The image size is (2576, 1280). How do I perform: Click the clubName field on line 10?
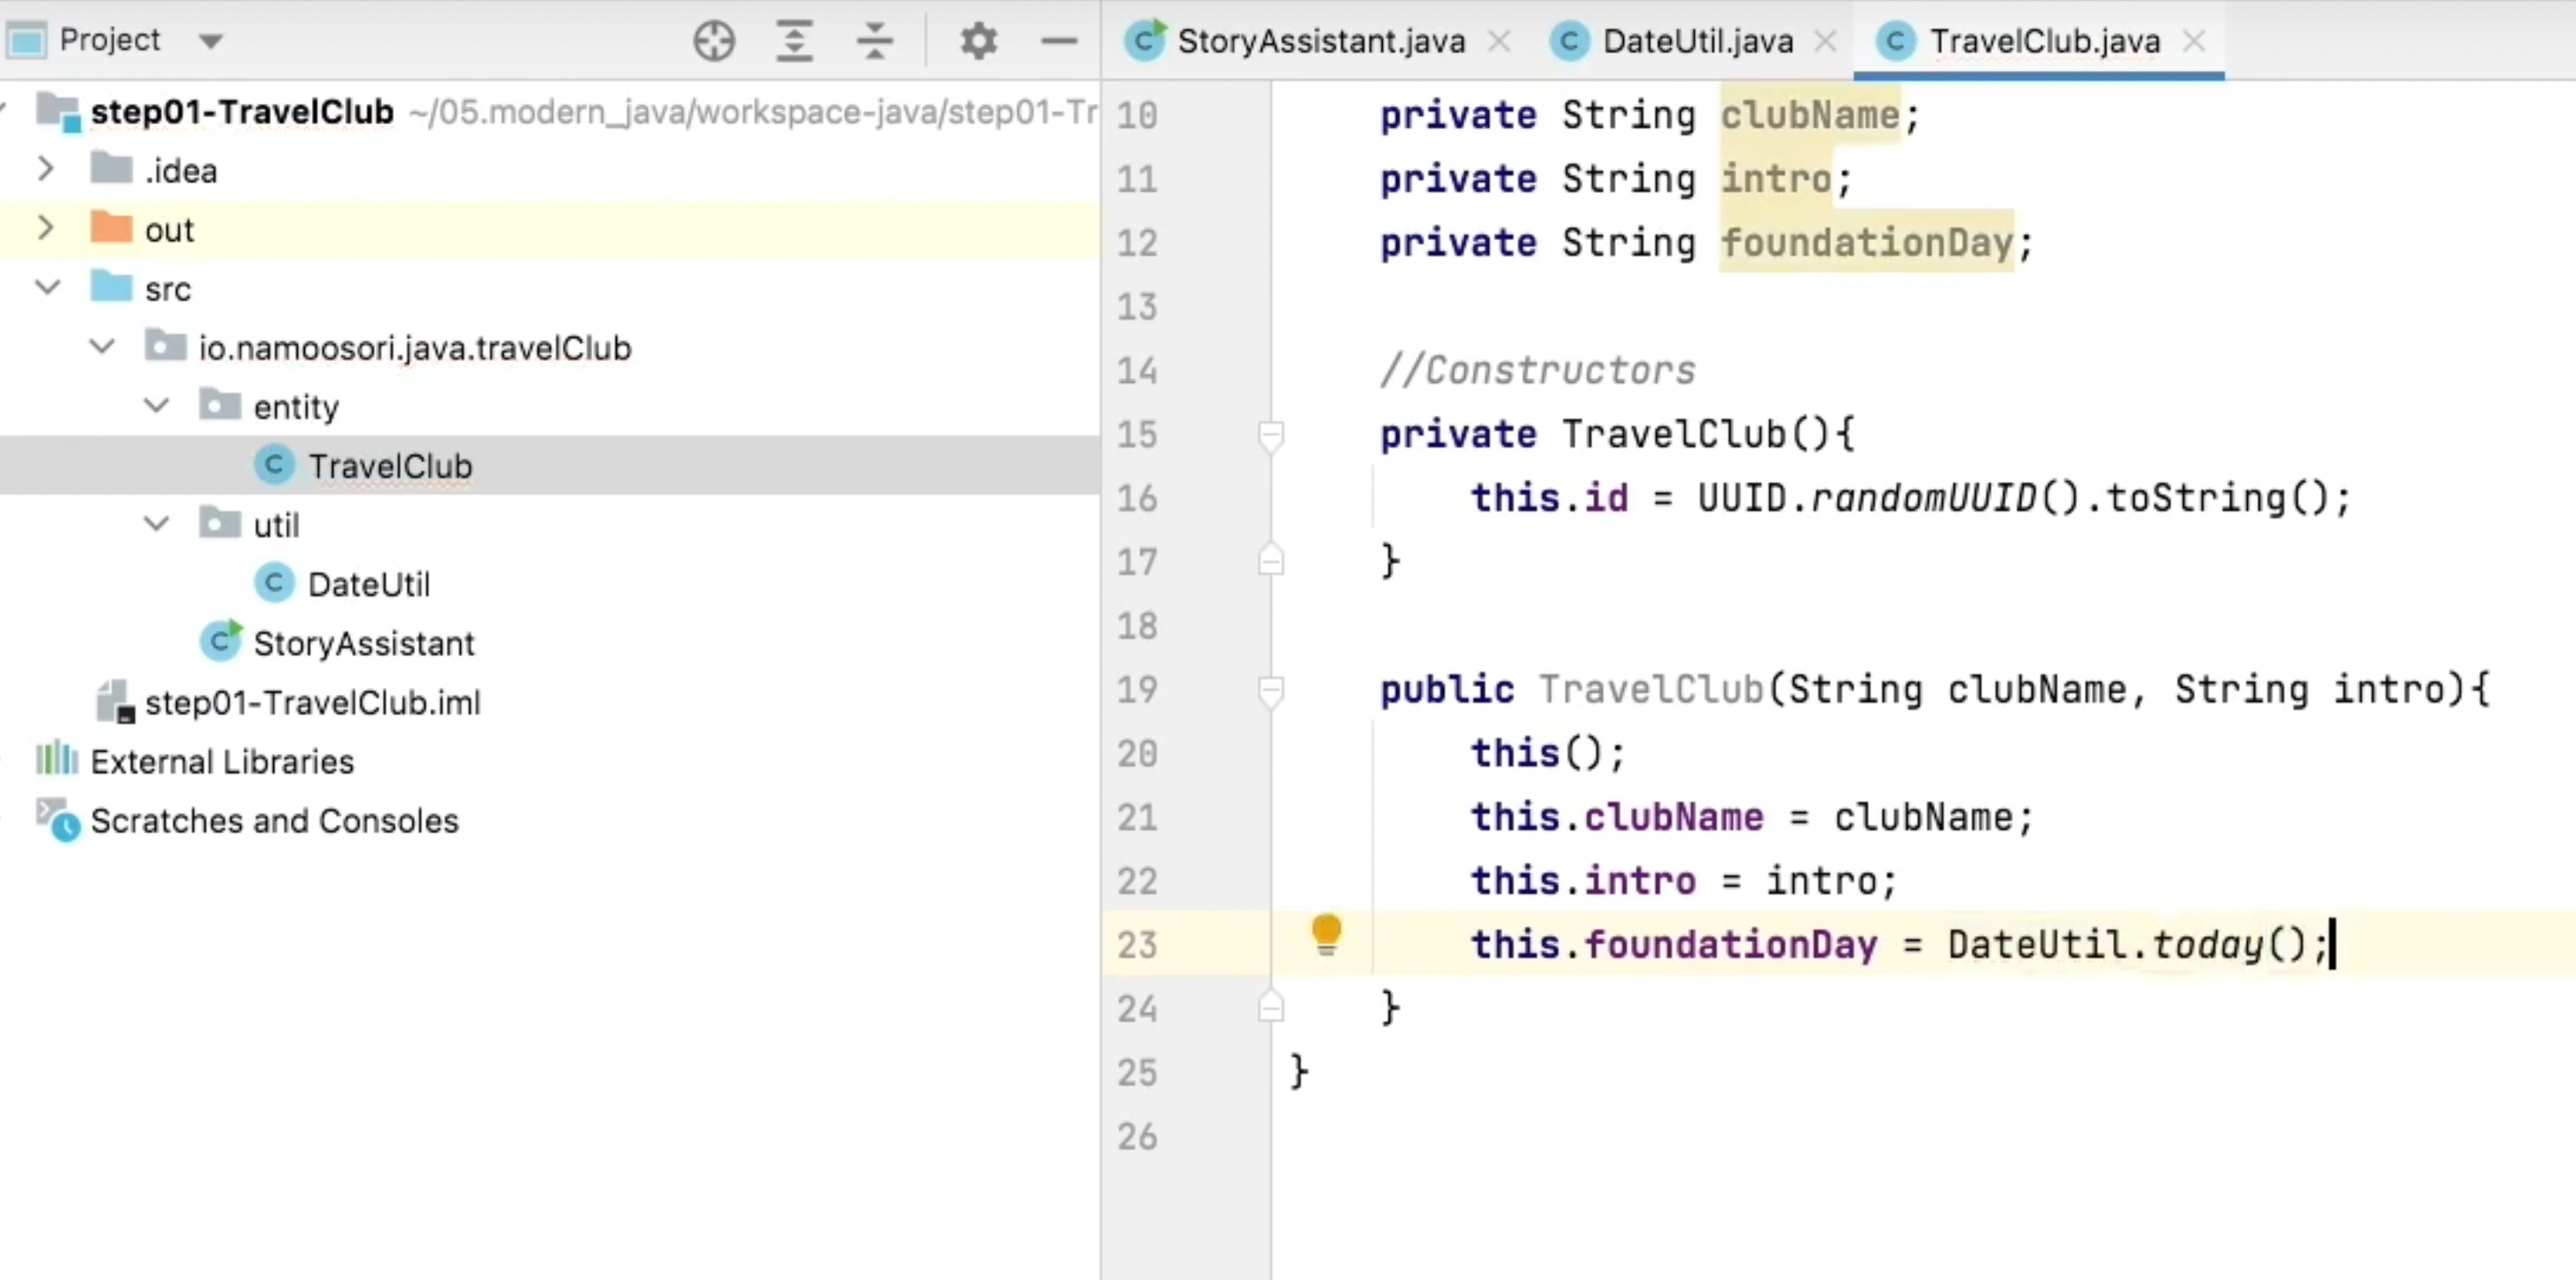pos(1809,114)
